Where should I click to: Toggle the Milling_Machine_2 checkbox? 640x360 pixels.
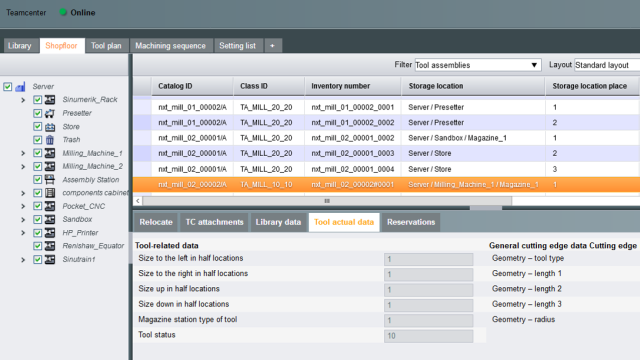(x=38, y=166)
